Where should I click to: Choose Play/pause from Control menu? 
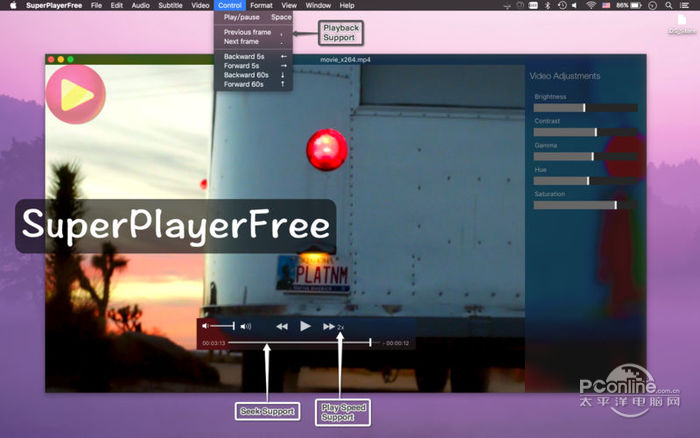coord(253,17)
